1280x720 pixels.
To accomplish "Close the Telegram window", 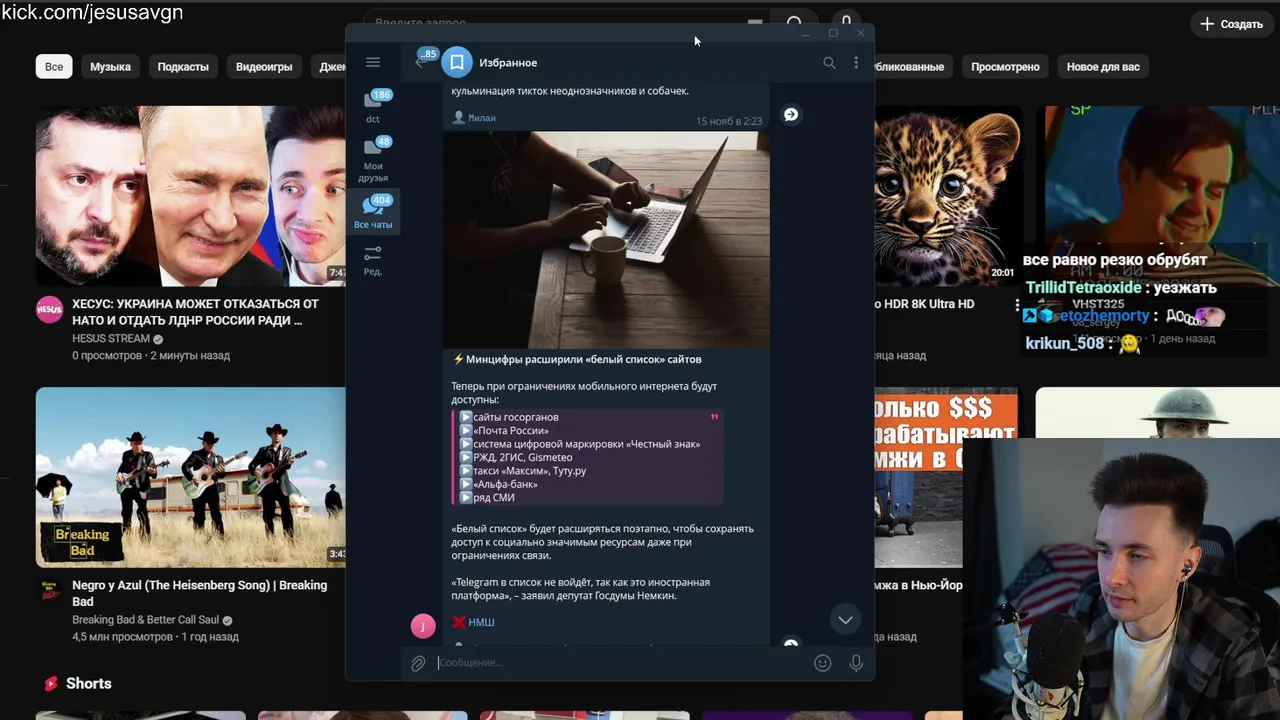I will pos(861,33).
